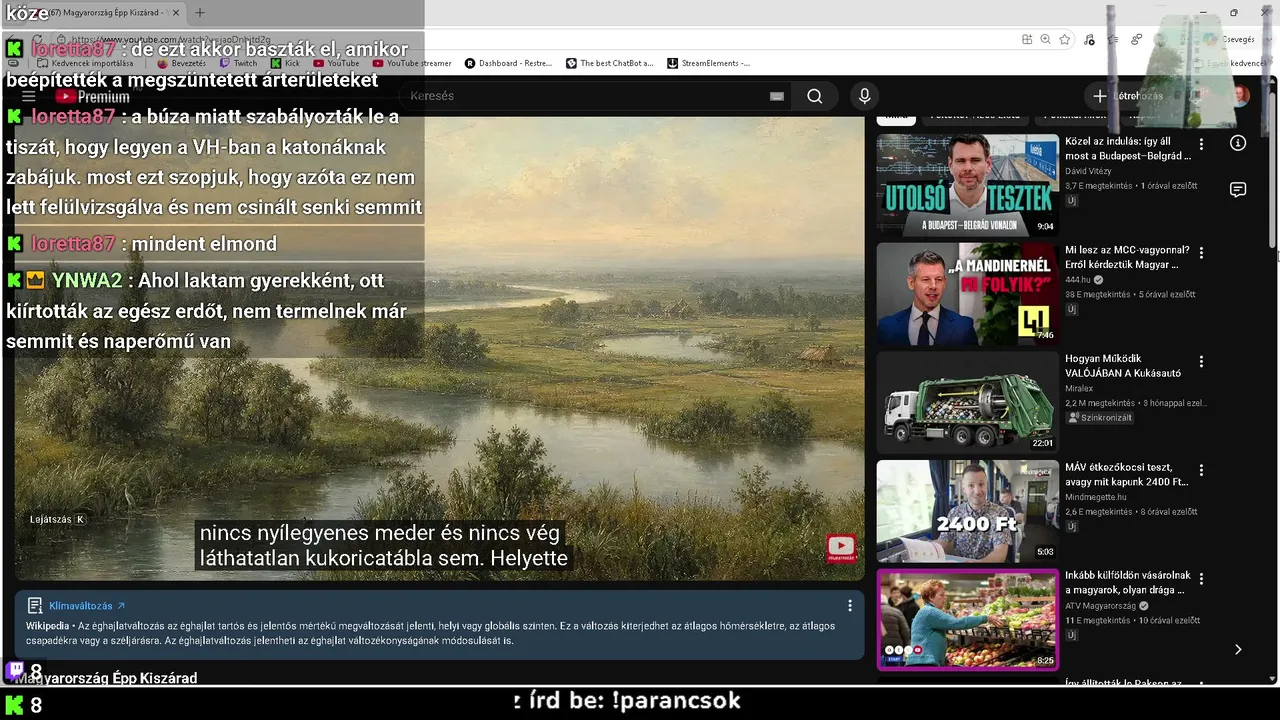Bookmark this page with the star icon
This screenshot has width=1280, height=720.
pyautogui.click(x=1065, y=39)
